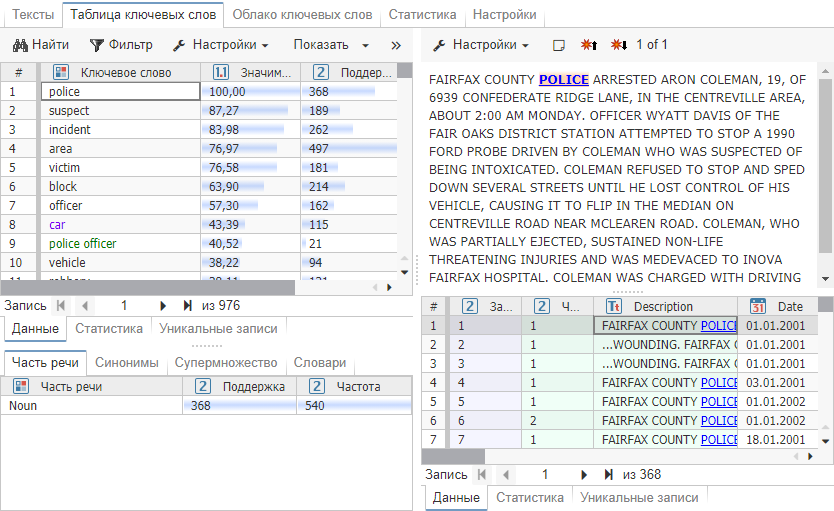This screenshot has width=834, height=511.
Task: Open the Облако ключевых слов tab
Action: [x=302, y=14]
